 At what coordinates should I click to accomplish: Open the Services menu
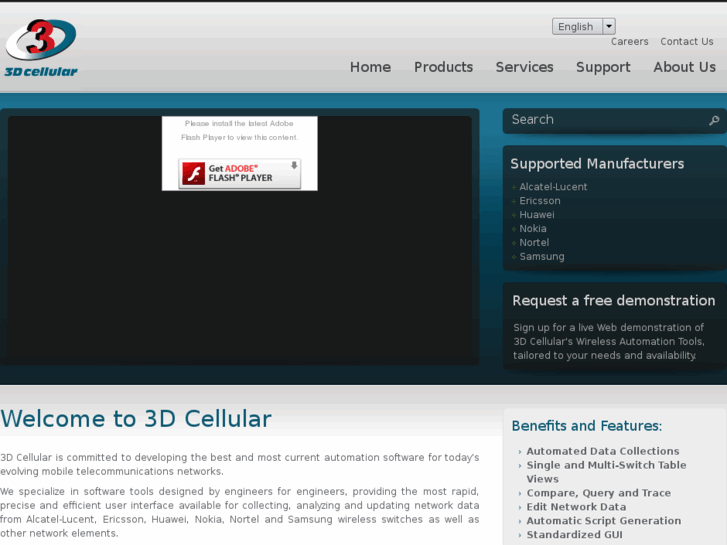click(524, 67)
